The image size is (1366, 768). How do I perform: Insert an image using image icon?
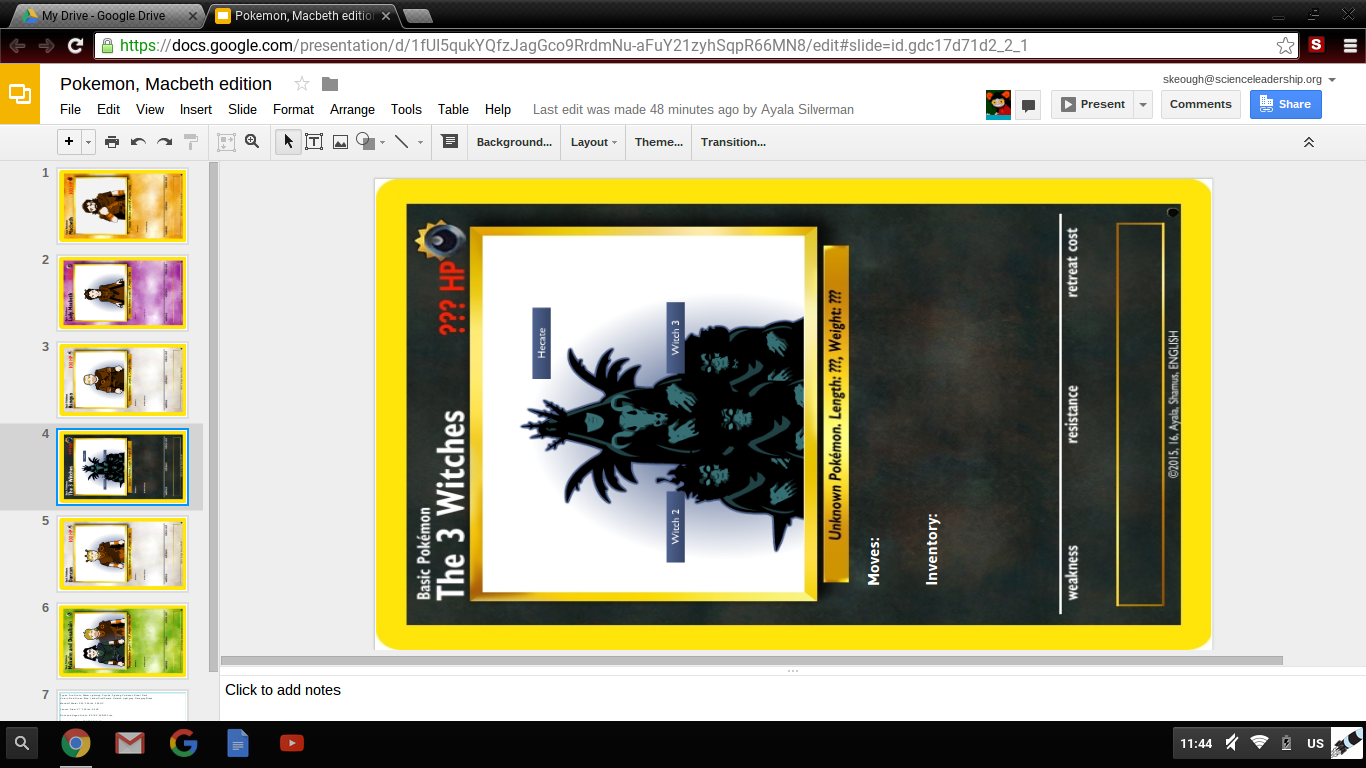(340, 142)
